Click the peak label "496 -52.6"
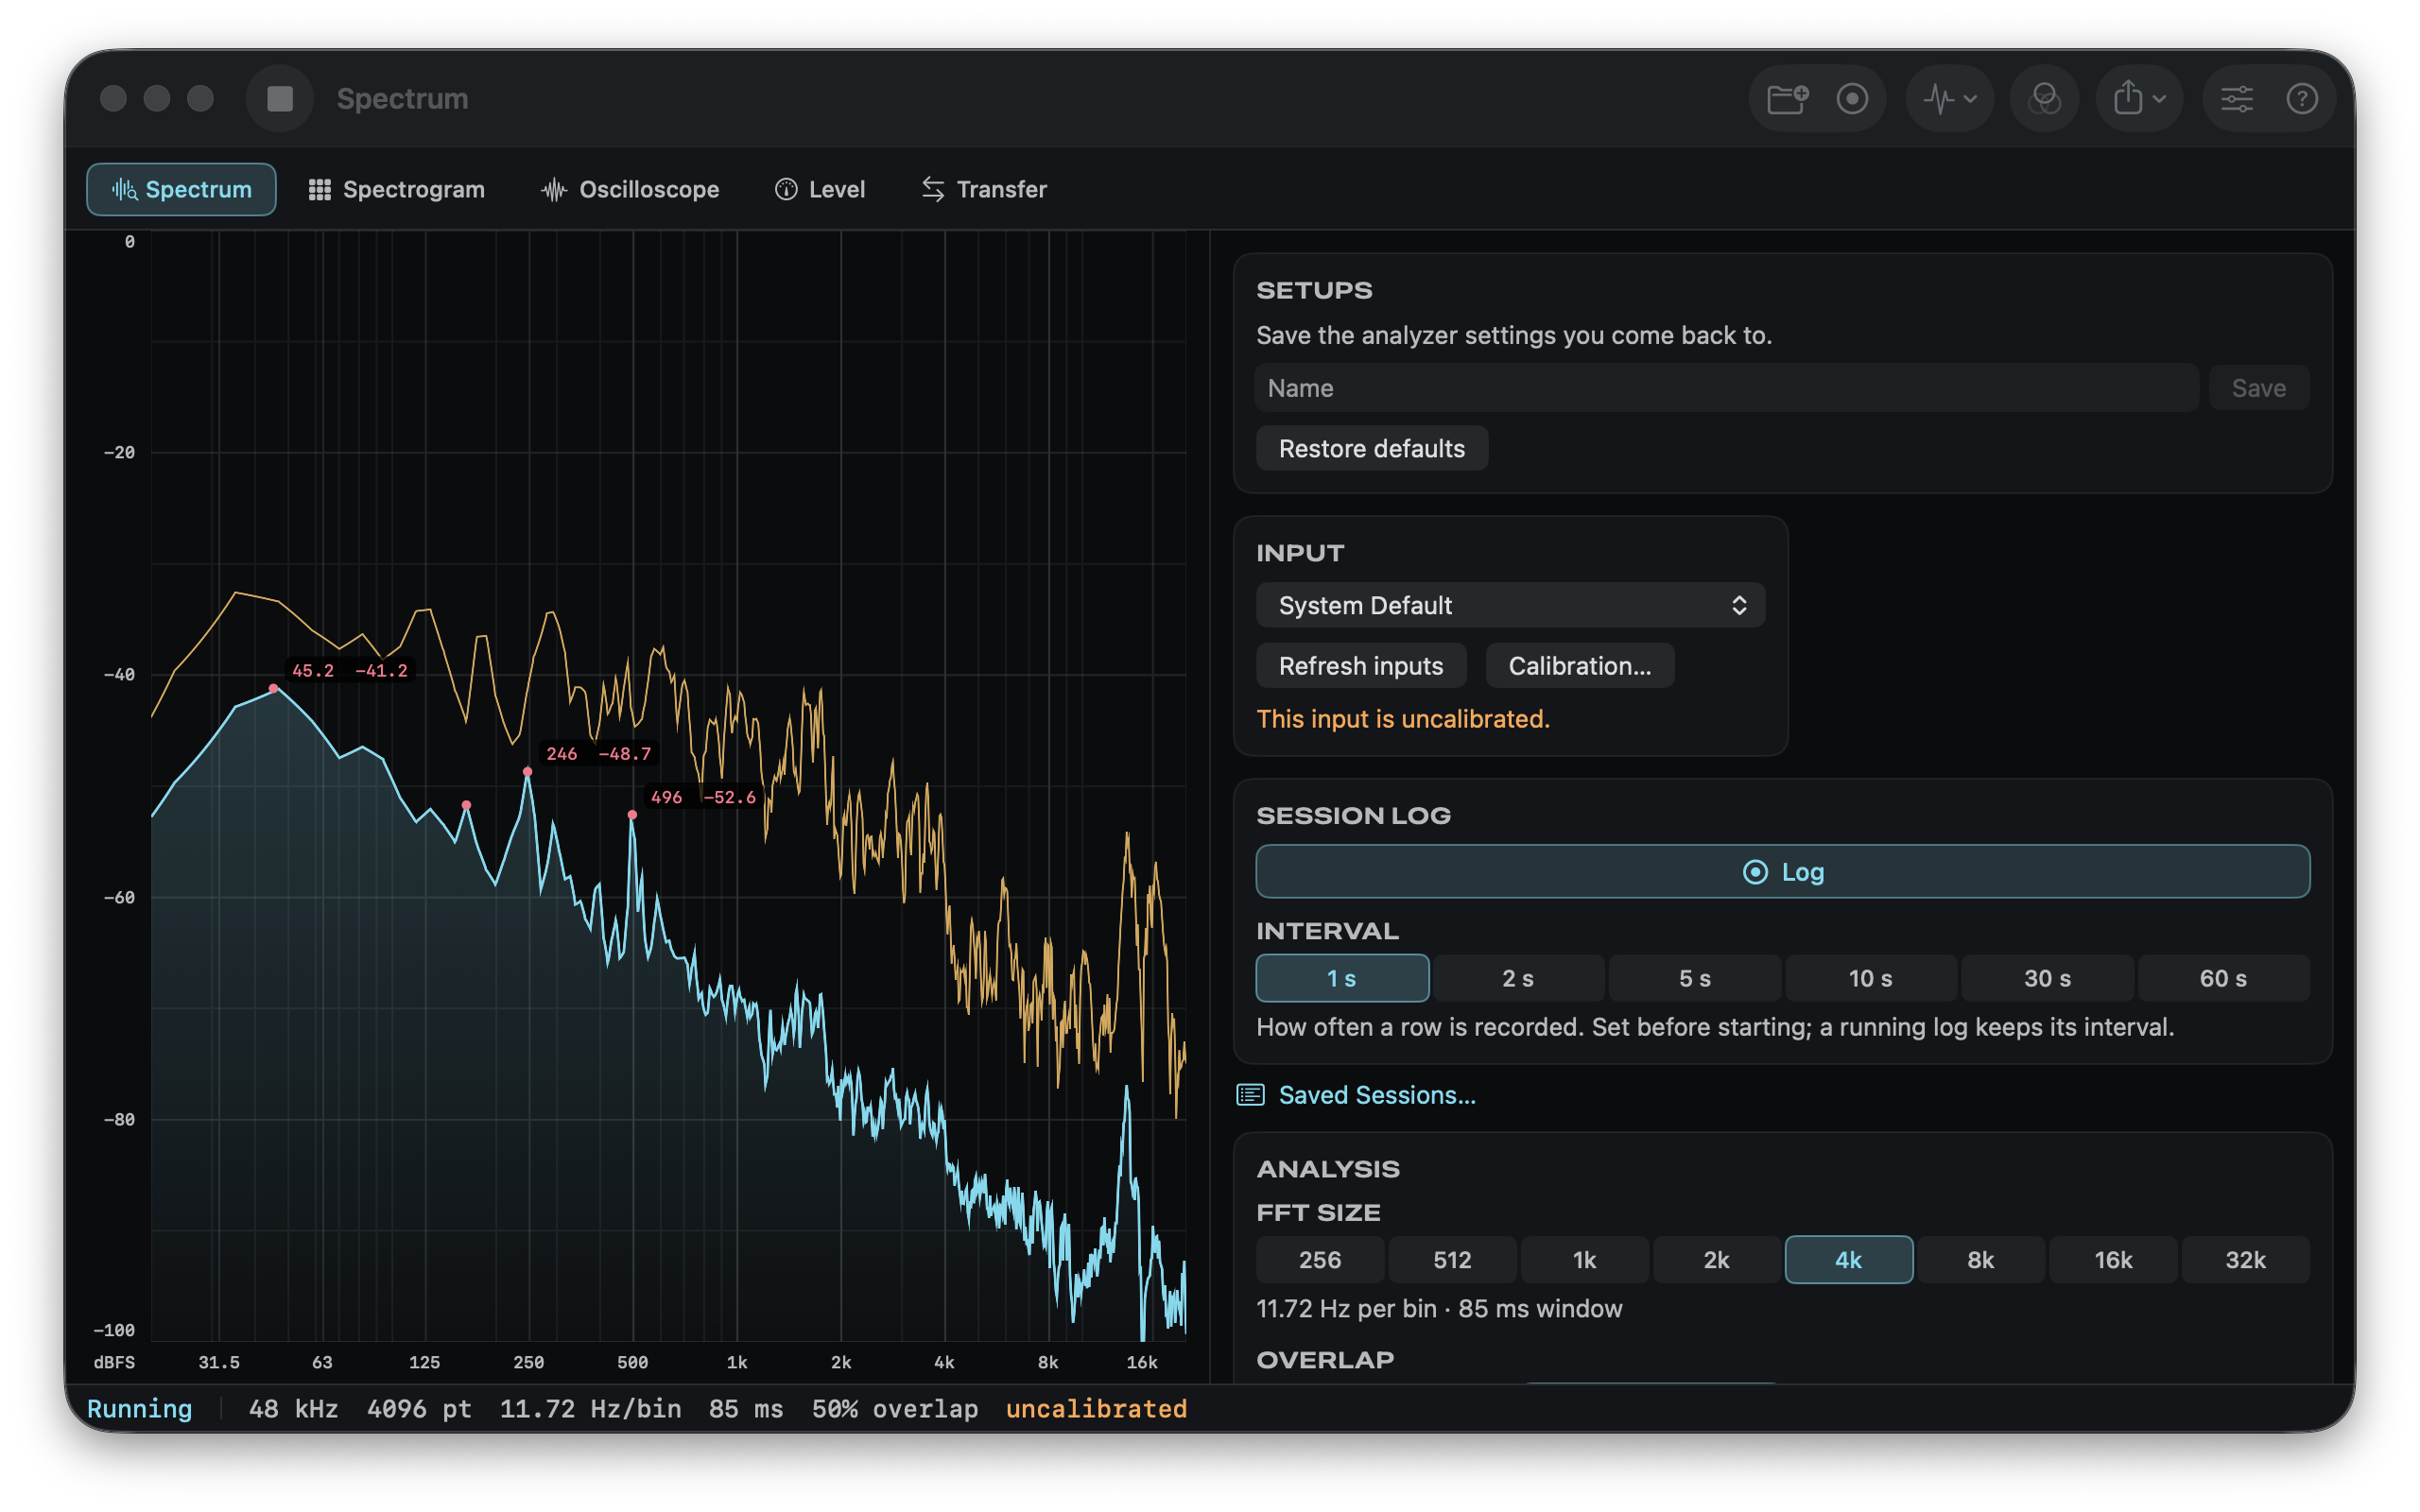Image resolution: width=2420 pixels, height=1512 pixels. (x=703, y=797)
